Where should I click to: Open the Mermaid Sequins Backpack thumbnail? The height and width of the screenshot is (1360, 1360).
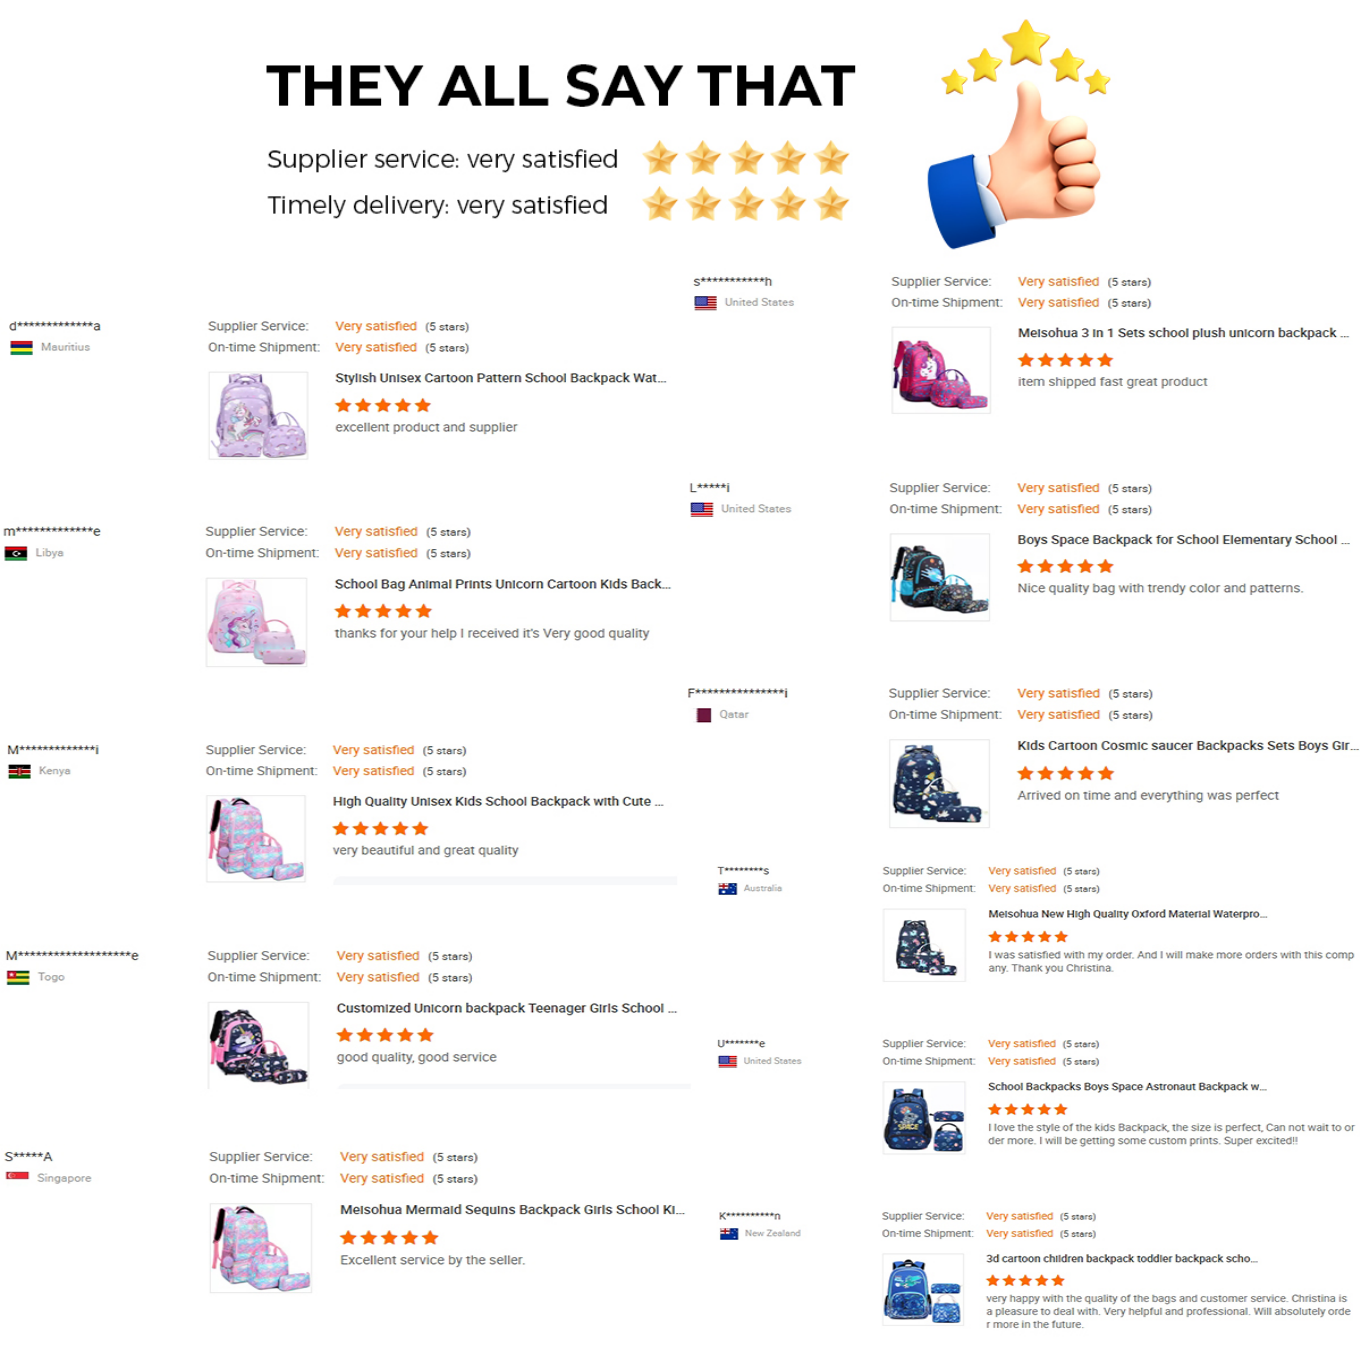[x=260, y=1248]
